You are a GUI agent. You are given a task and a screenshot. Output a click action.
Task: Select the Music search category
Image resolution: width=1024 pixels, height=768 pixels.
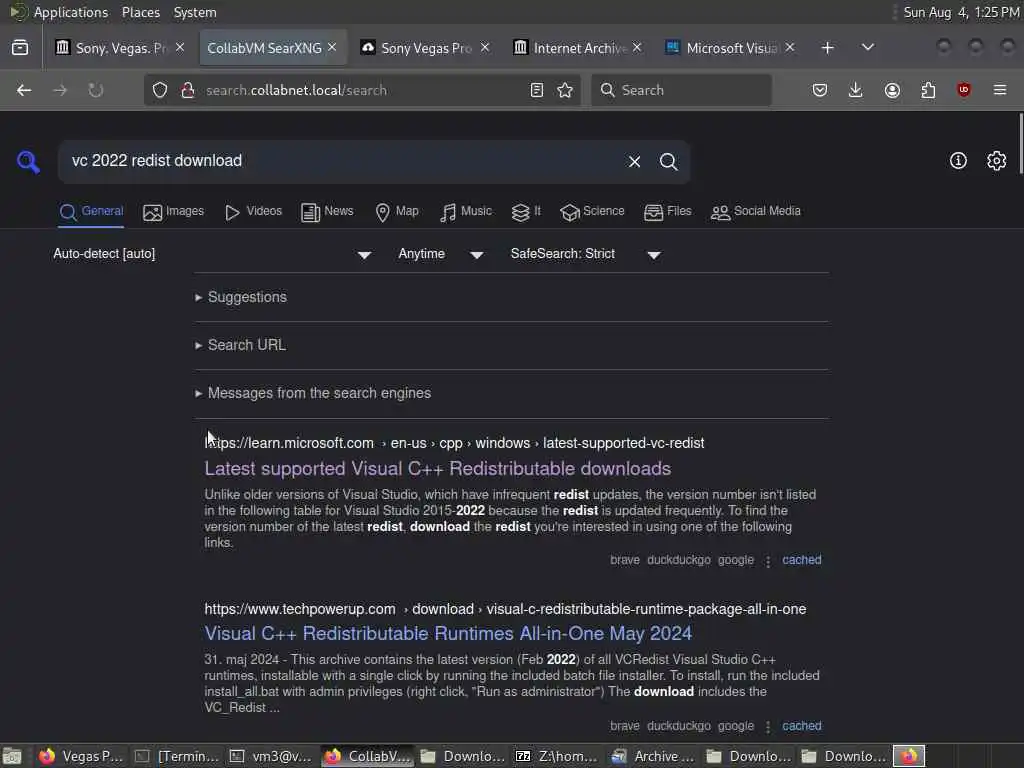click(466, 212)
